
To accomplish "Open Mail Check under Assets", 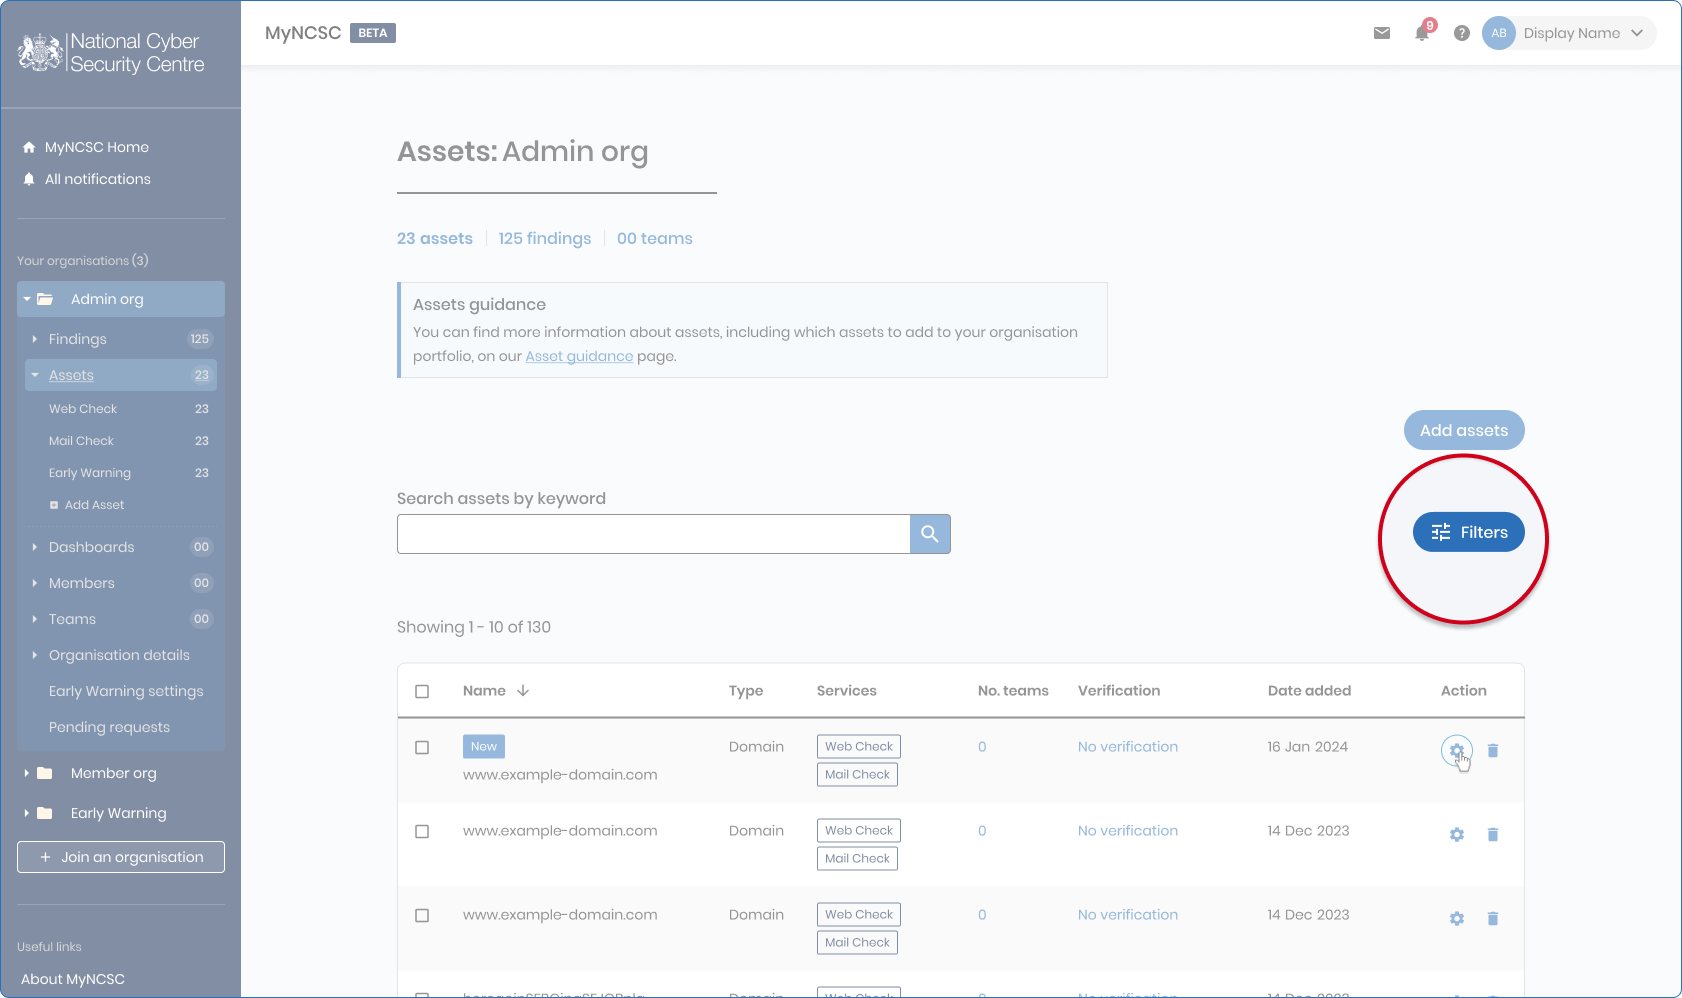I will click(81, 441).
